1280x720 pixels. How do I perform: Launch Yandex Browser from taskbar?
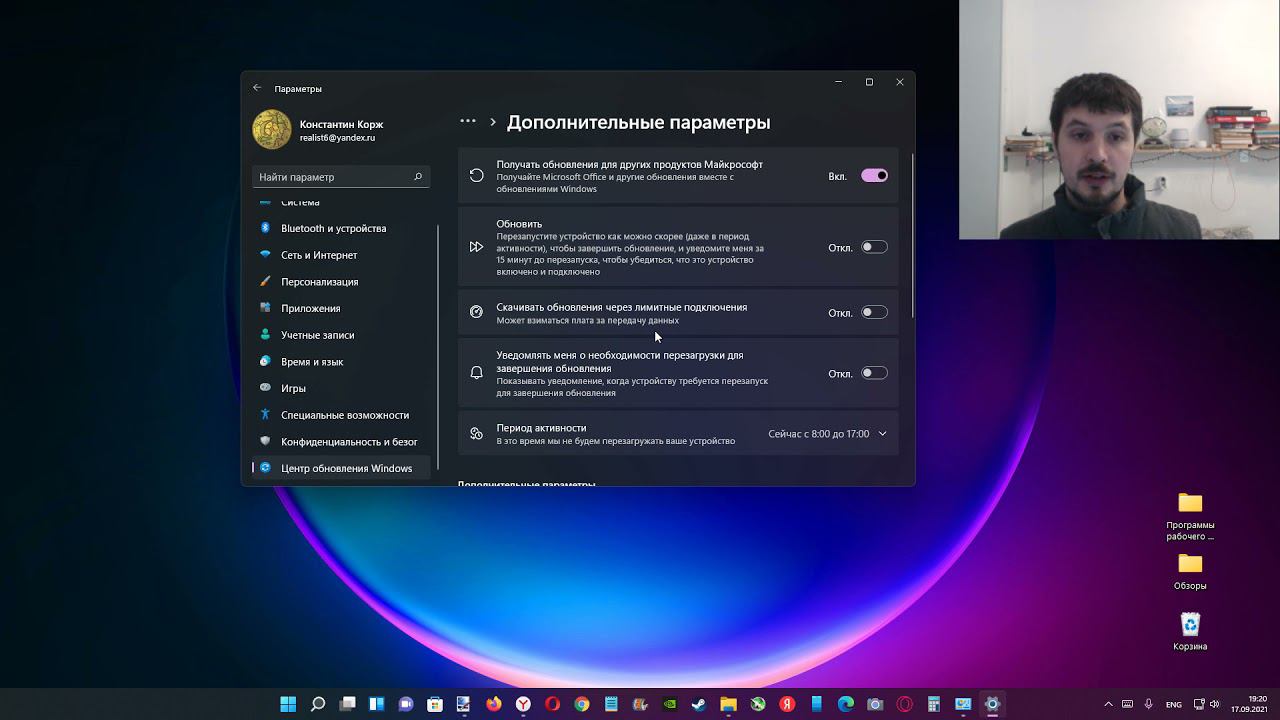(x=523, y=704)
